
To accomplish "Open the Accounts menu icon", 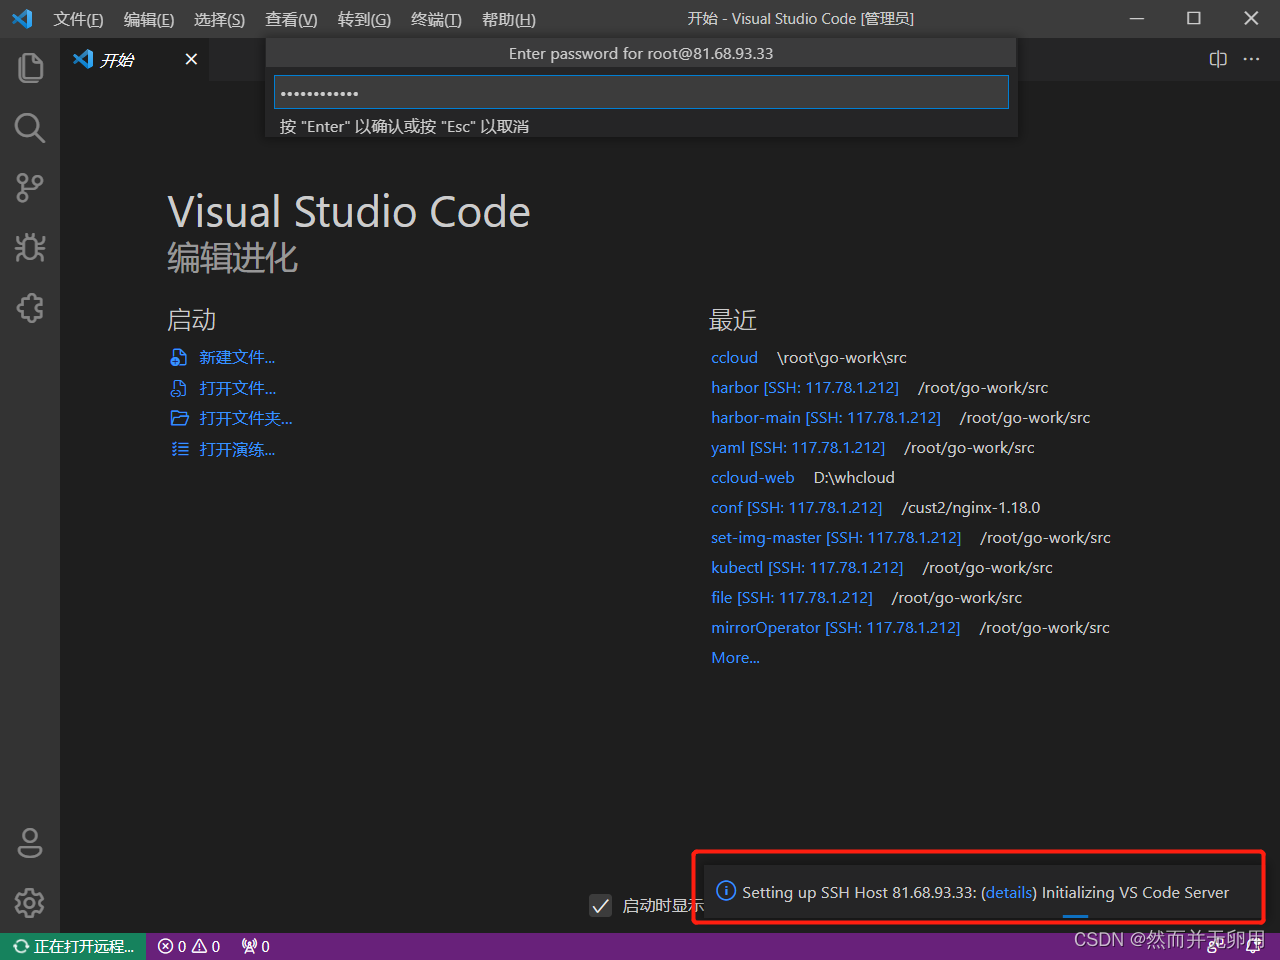I will 30,843.
